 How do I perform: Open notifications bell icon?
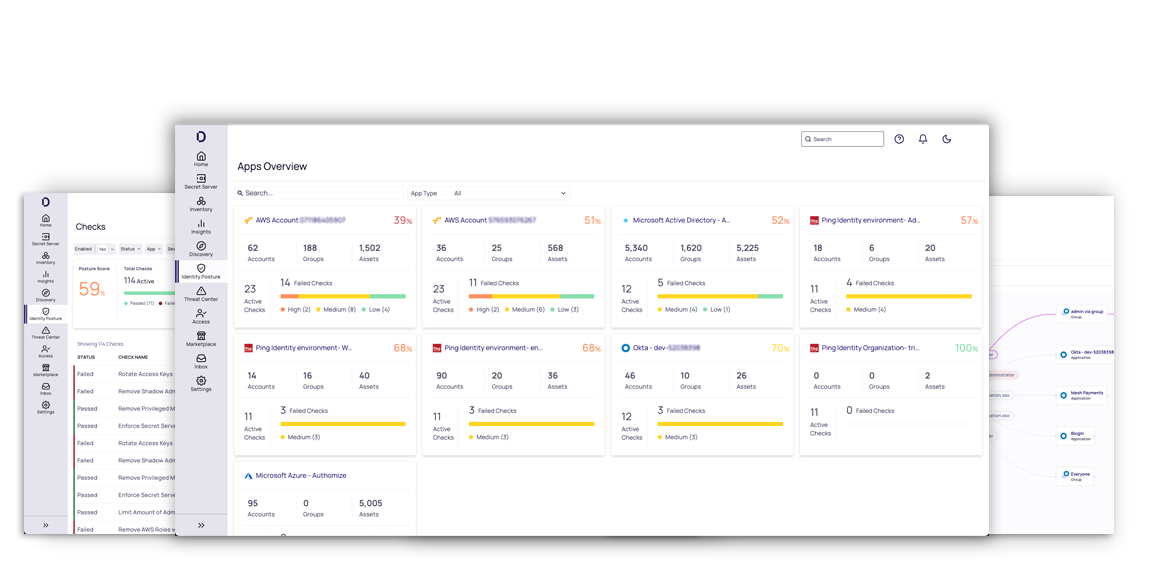click(x=923, y=139)
